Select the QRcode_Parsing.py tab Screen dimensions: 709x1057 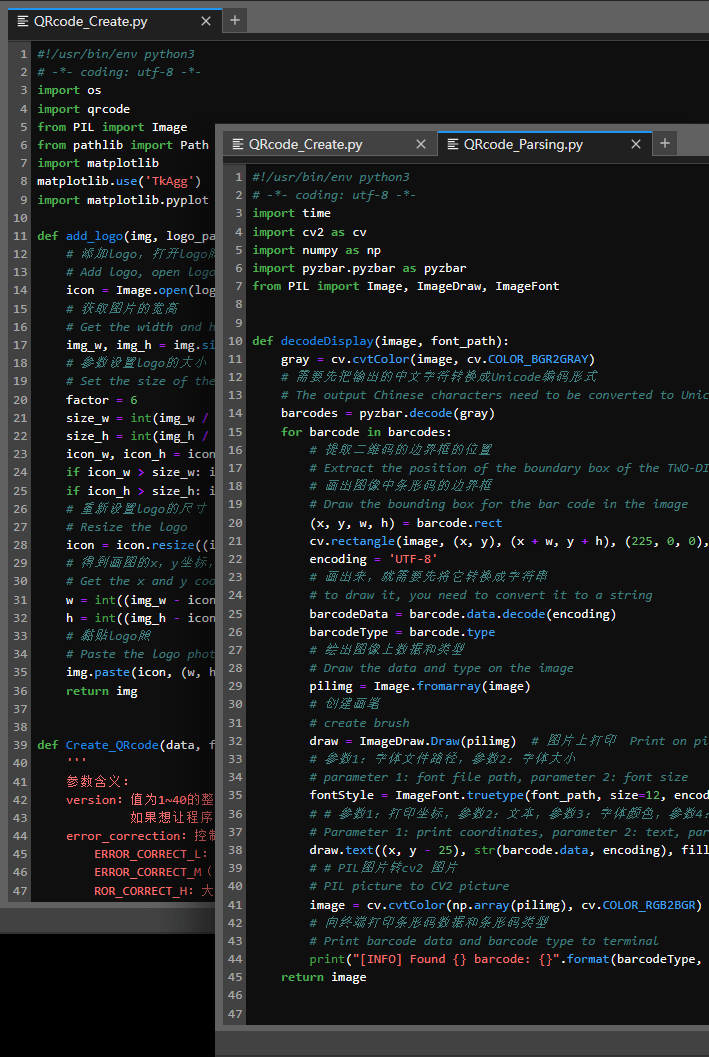(545, 144)
